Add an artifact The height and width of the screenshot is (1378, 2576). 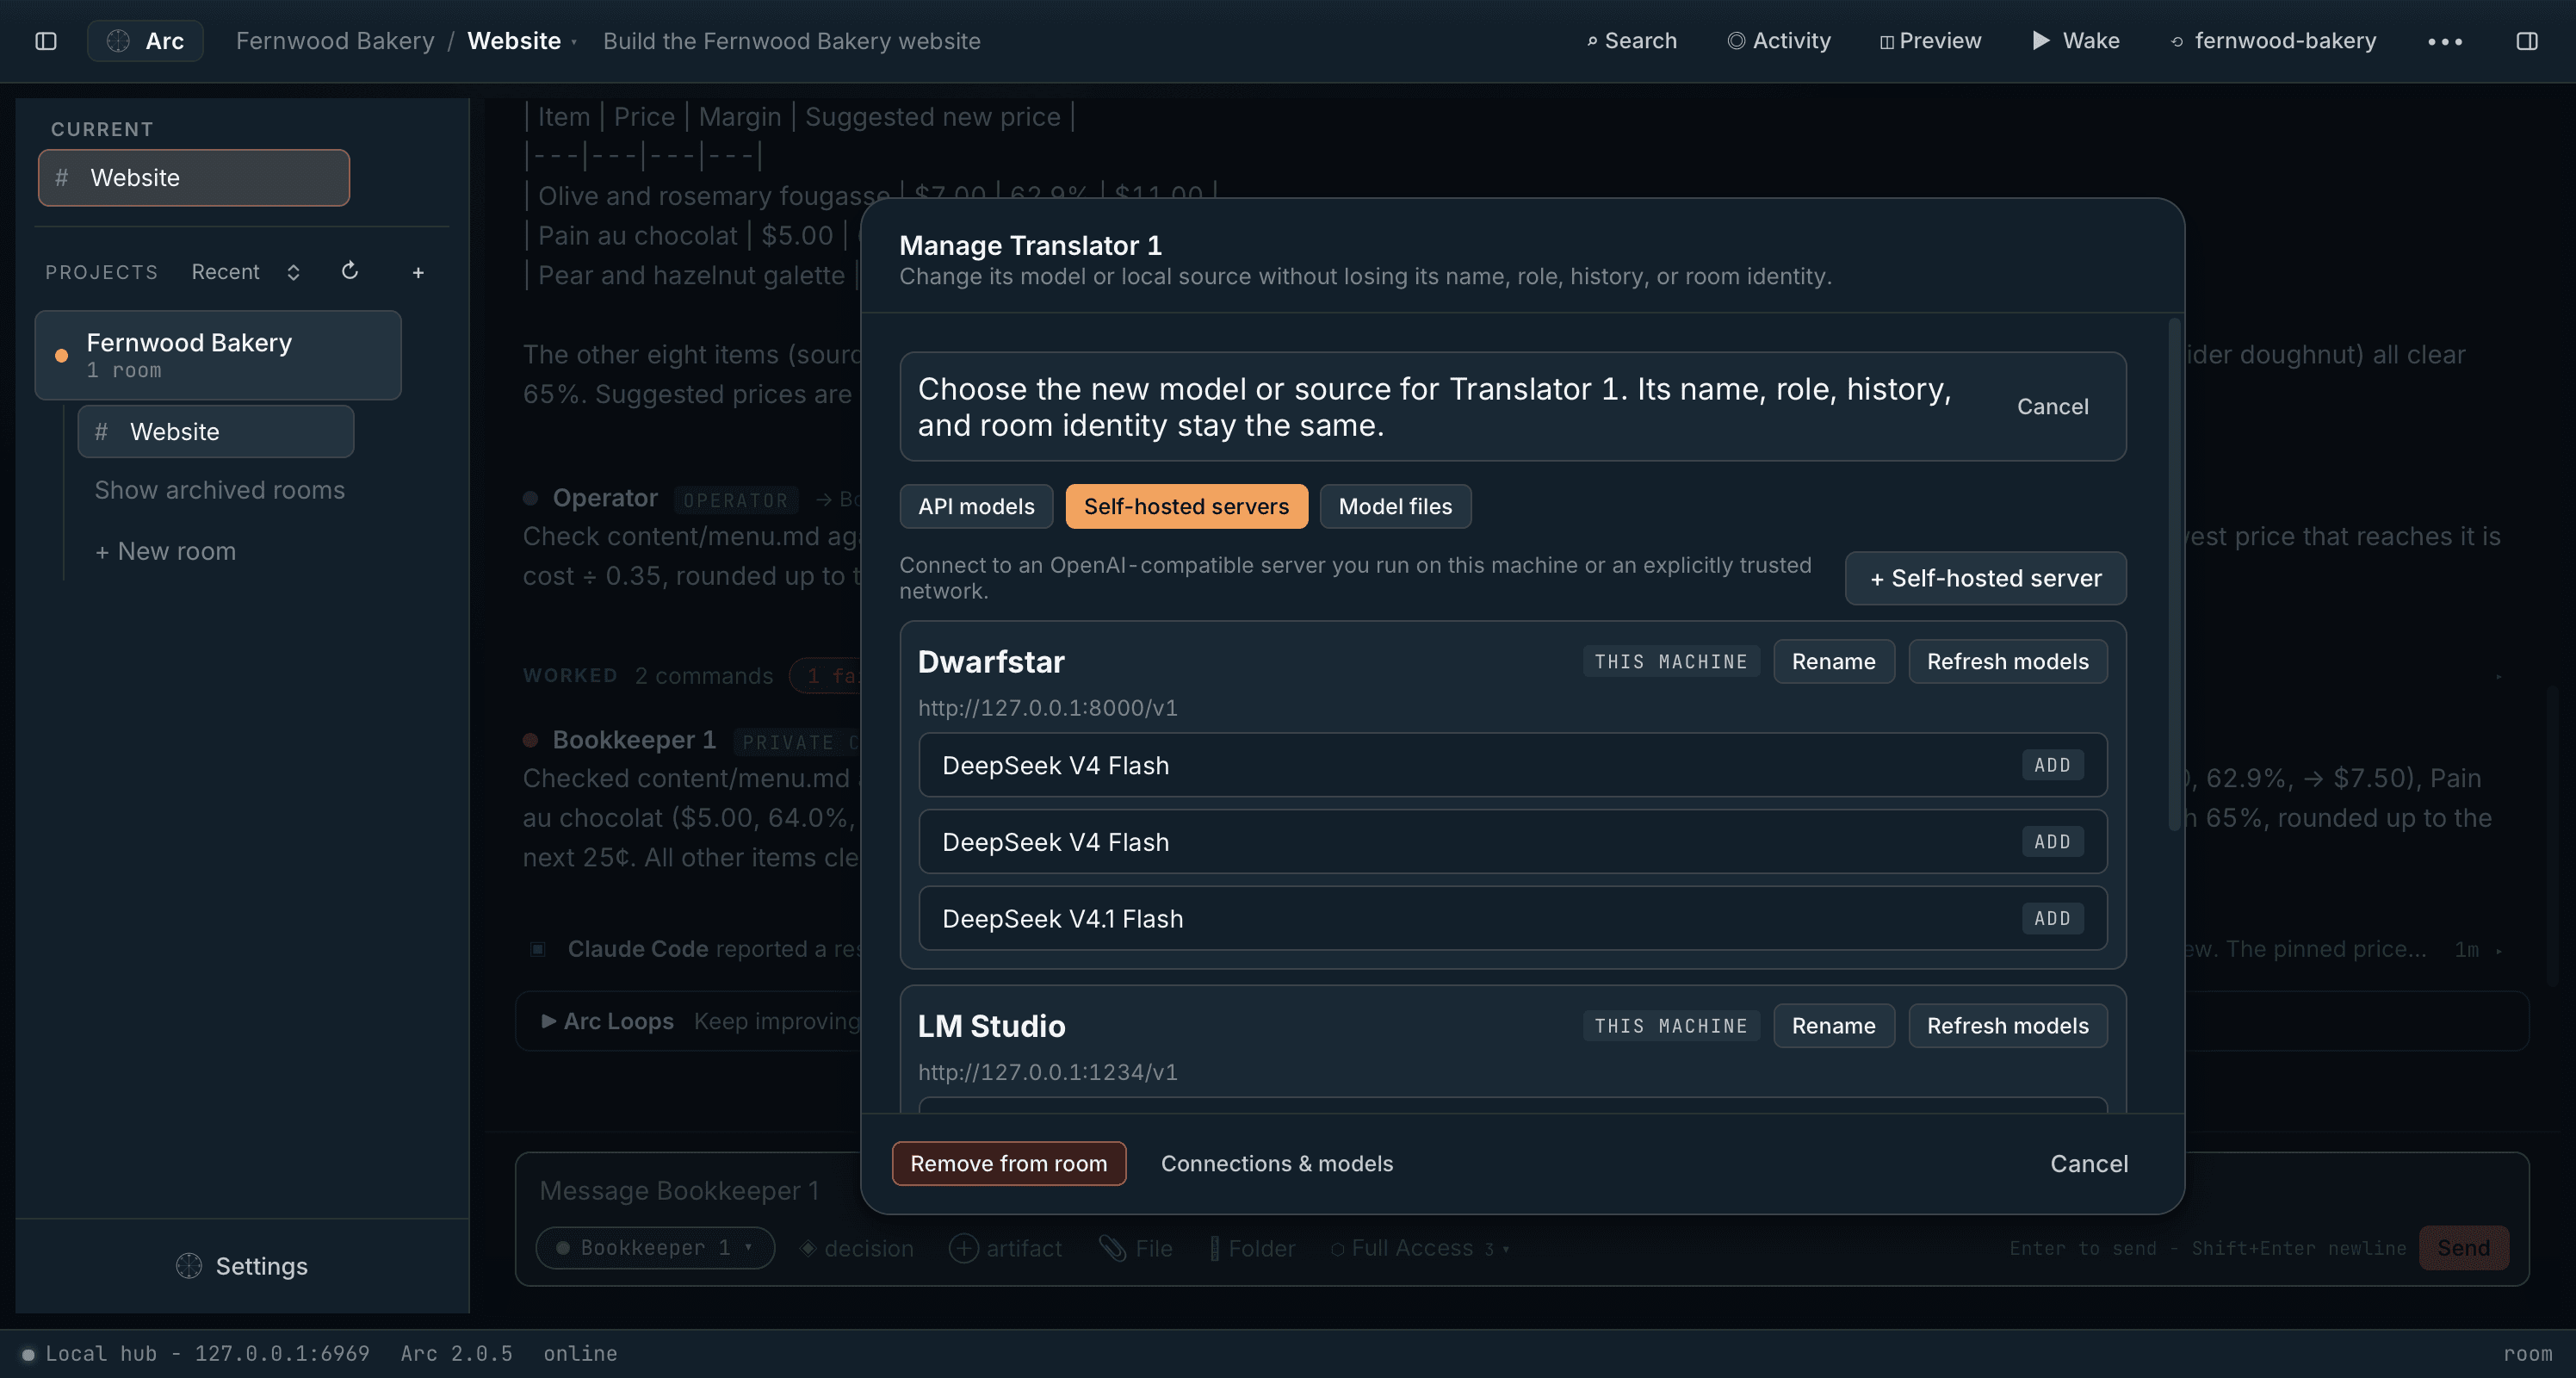click(1005, 1248)
